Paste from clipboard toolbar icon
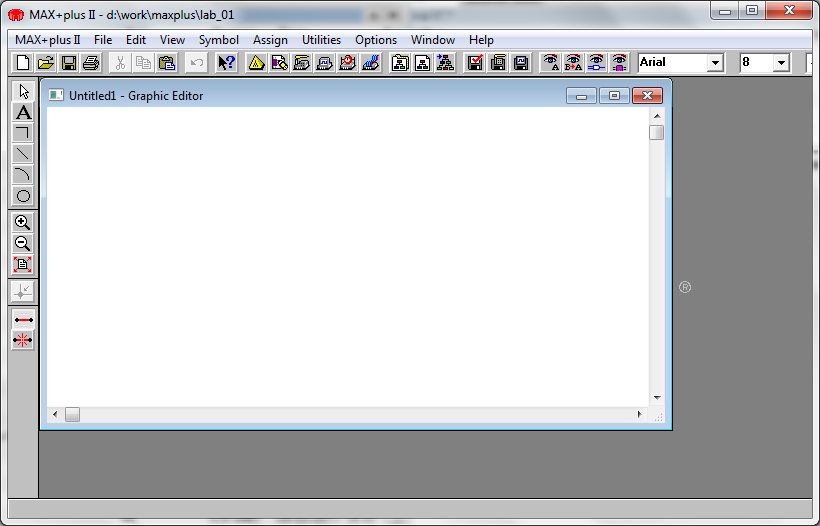820x526 pixels. [x=166, y=63]
